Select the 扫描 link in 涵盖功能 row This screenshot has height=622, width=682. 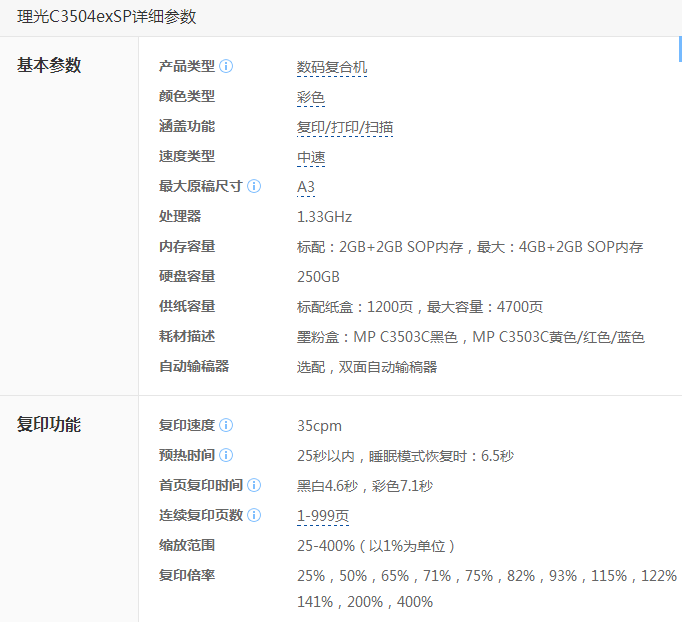[x=379, y=127]
